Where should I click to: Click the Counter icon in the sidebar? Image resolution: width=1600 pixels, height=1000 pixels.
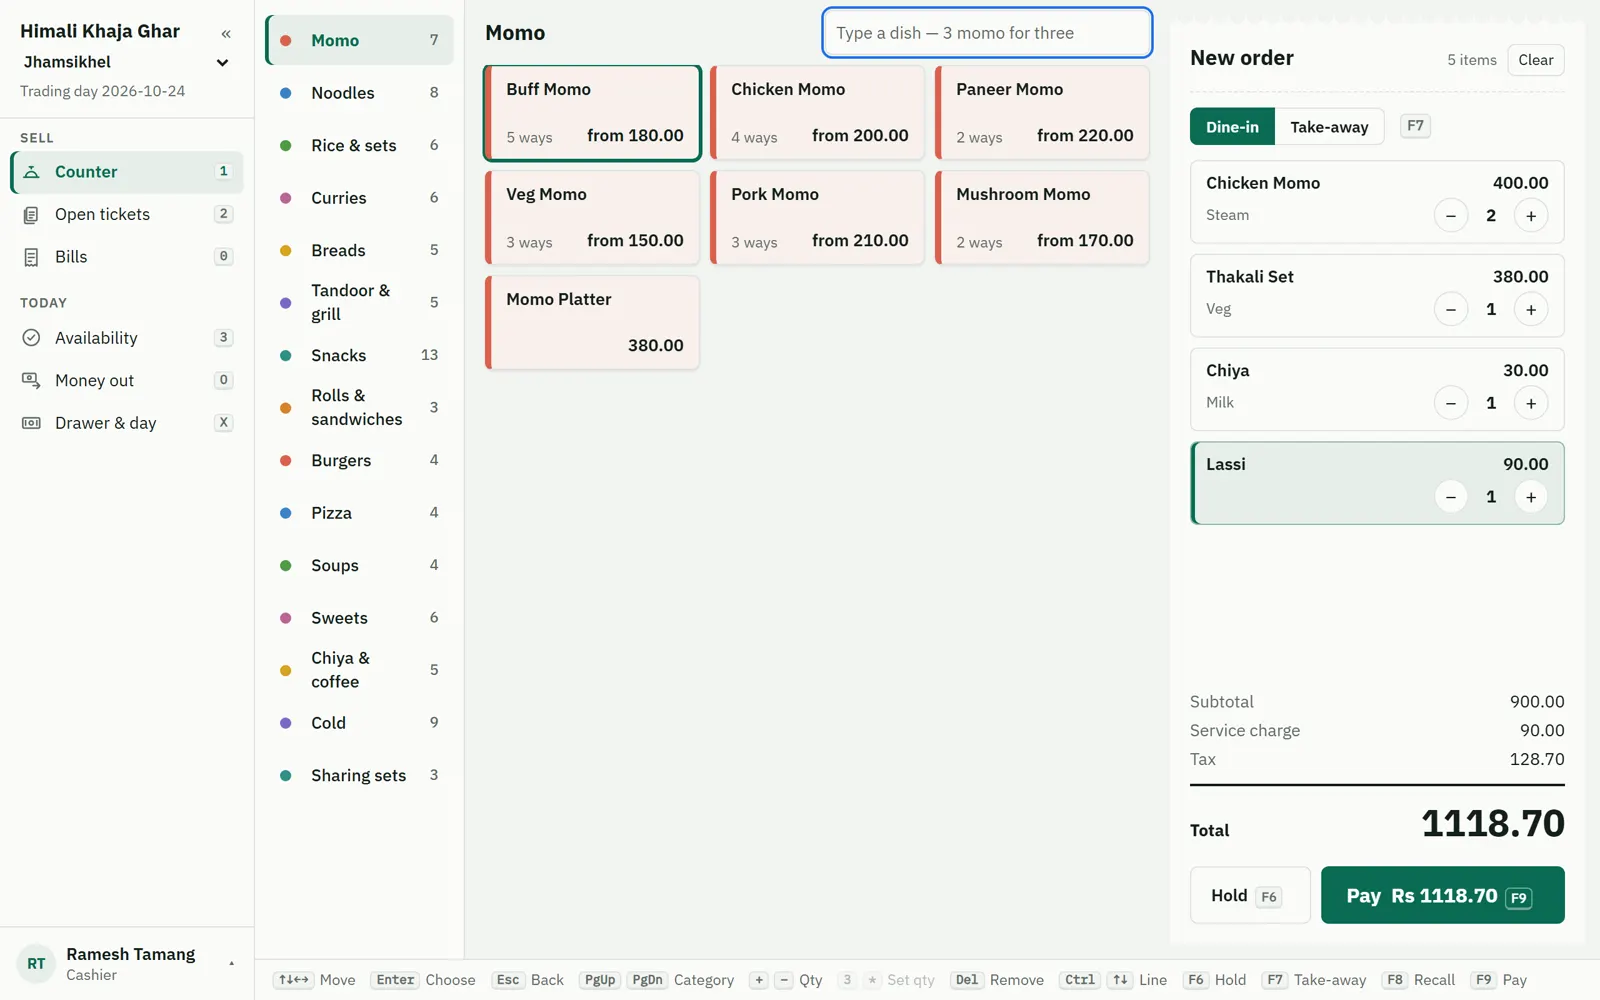point(31,172)
